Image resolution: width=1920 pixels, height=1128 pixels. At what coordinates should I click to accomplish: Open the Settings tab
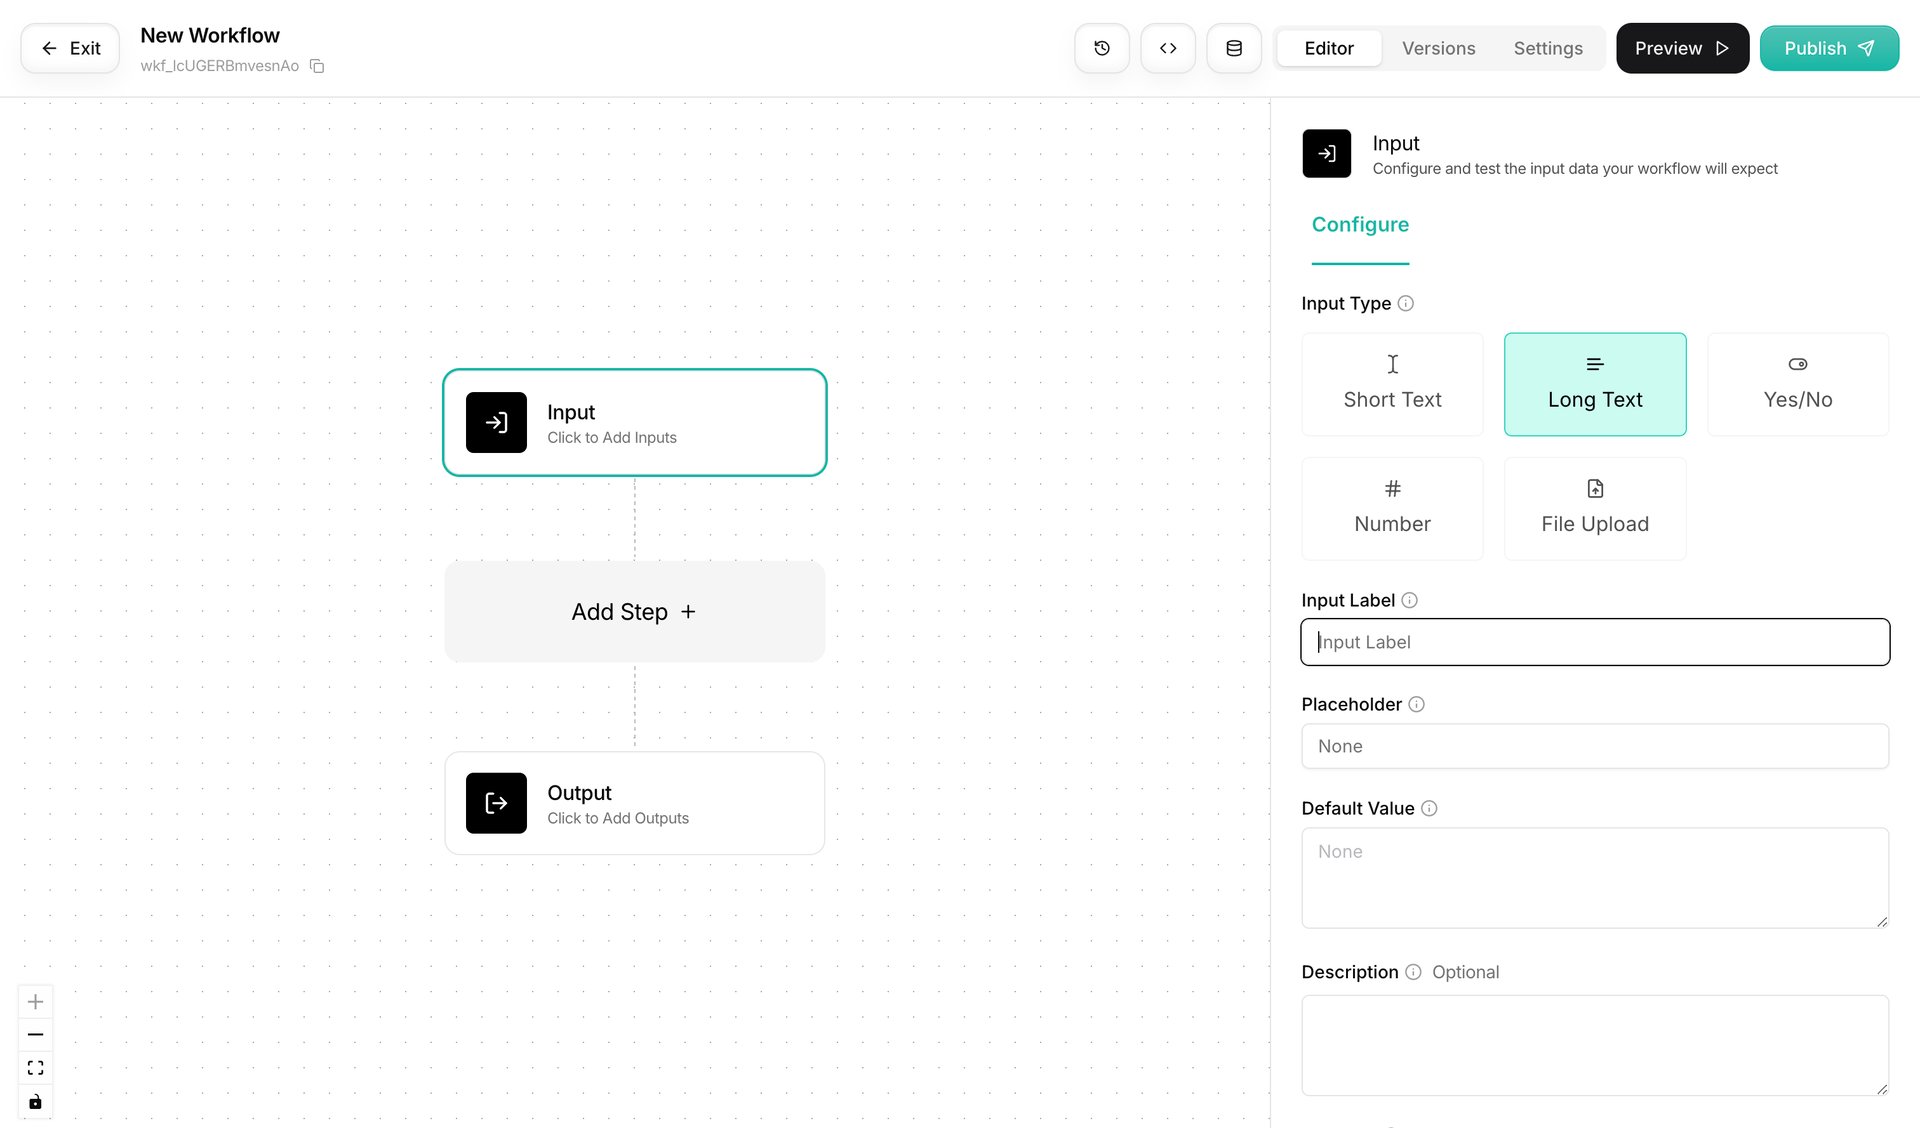pyautogui.click(x=1547, y=48)
